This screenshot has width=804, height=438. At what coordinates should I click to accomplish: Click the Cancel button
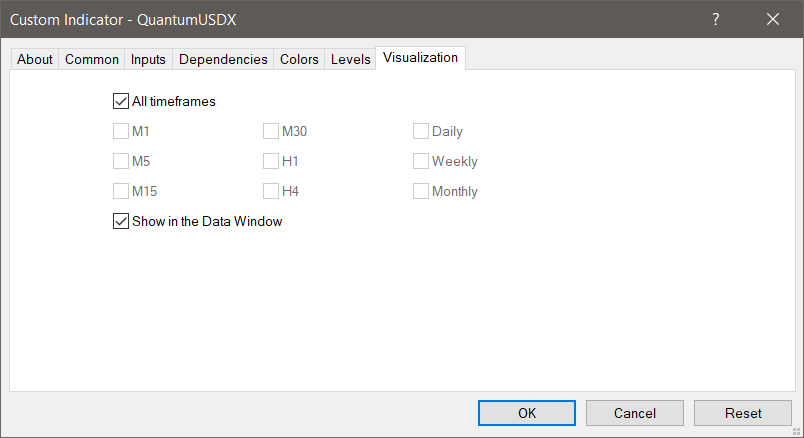(x=635, y=413)
